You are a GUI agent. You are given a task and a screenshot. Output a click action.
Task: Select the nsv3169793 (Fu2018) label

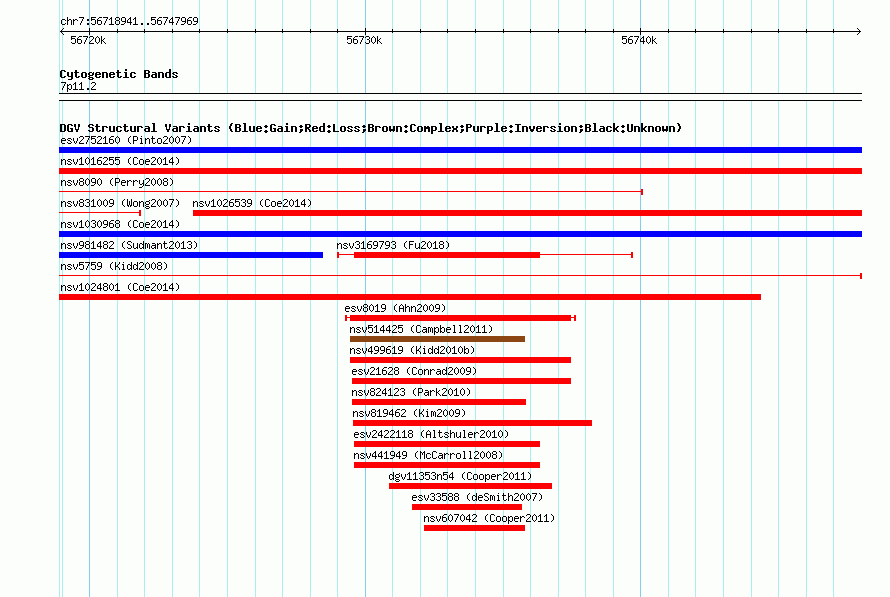(x=393, y=245)
